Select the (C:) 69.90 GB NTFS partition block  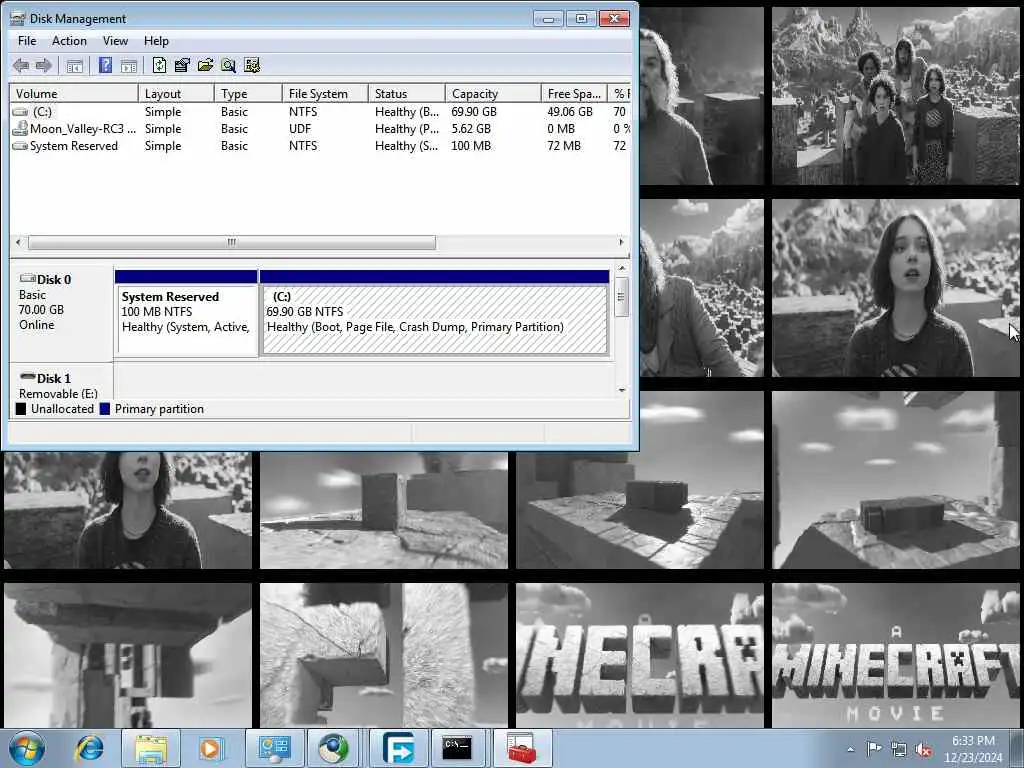(x=434, y=313)
